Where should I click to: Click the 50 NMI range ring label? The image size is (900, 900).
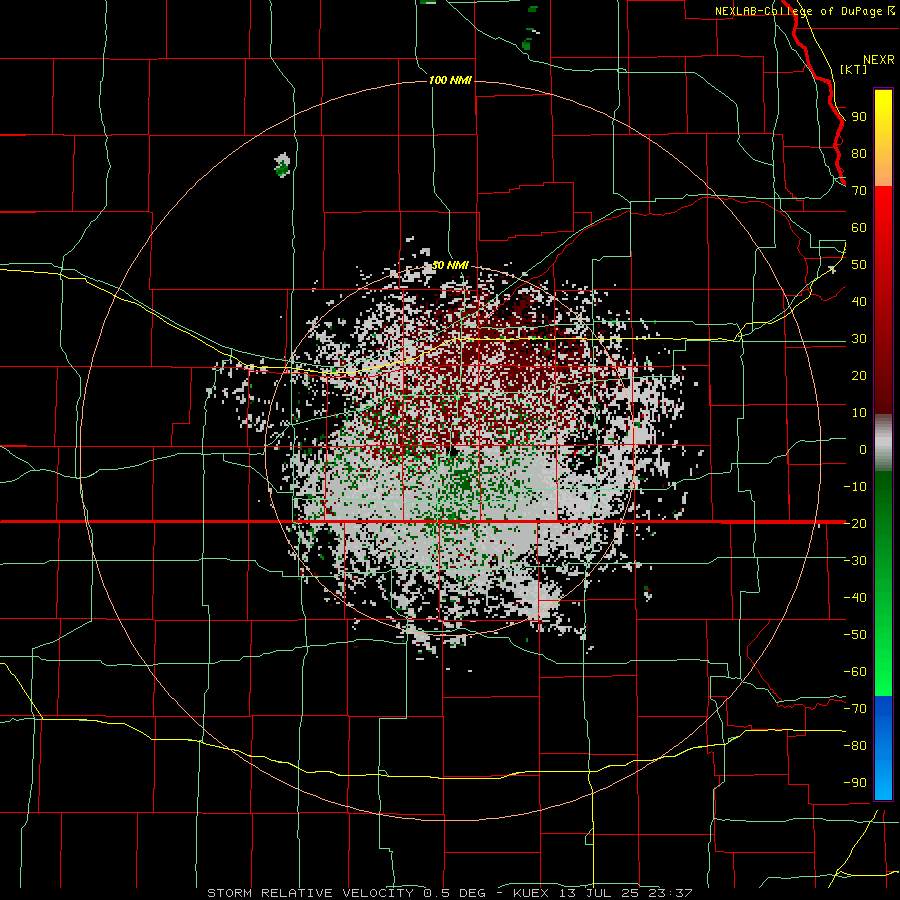(x=450, y=265)
